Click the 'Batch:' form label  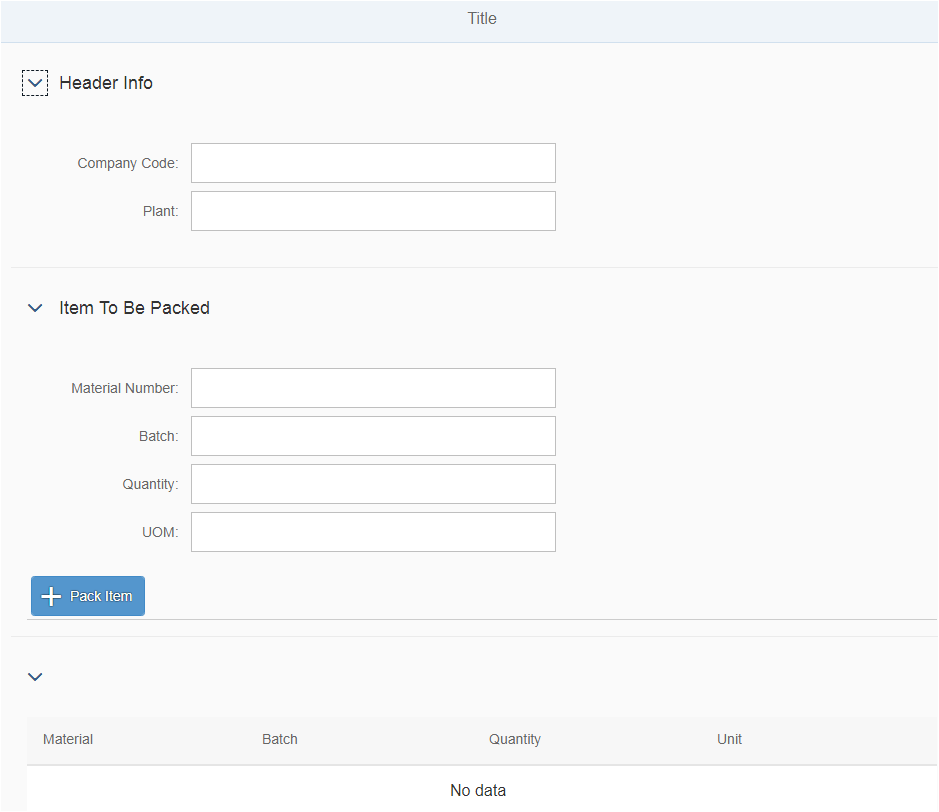[159, 437]
